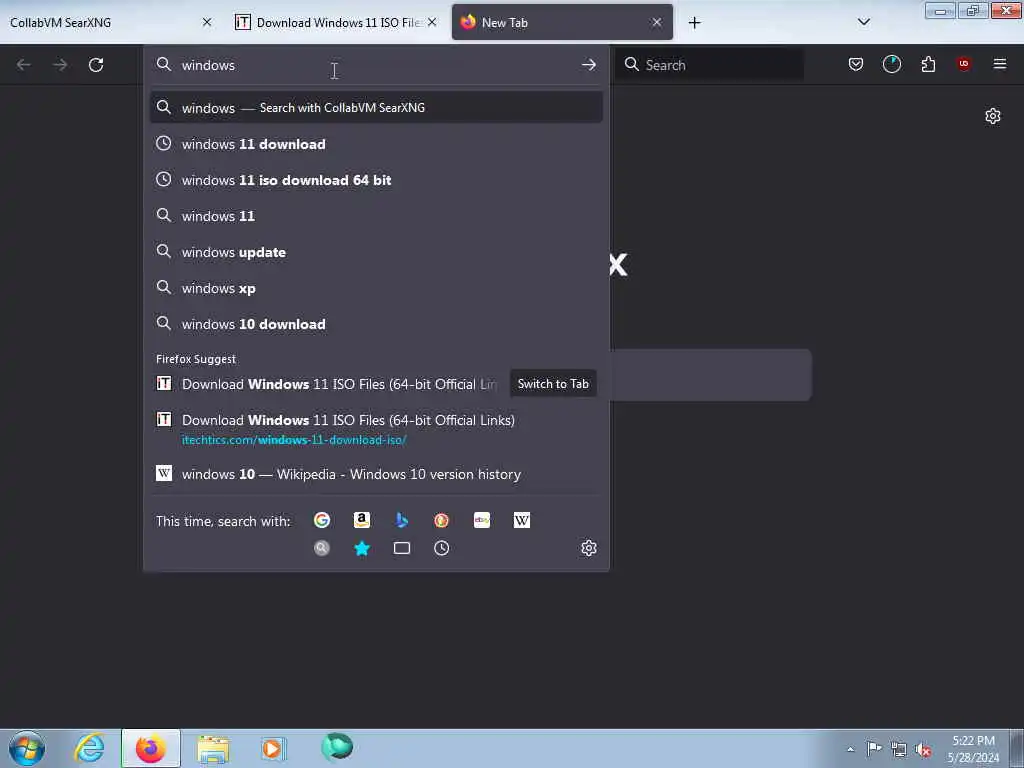Close the Download Windows 11 ISO tab

pyautogui.click(x=432, y=22)
